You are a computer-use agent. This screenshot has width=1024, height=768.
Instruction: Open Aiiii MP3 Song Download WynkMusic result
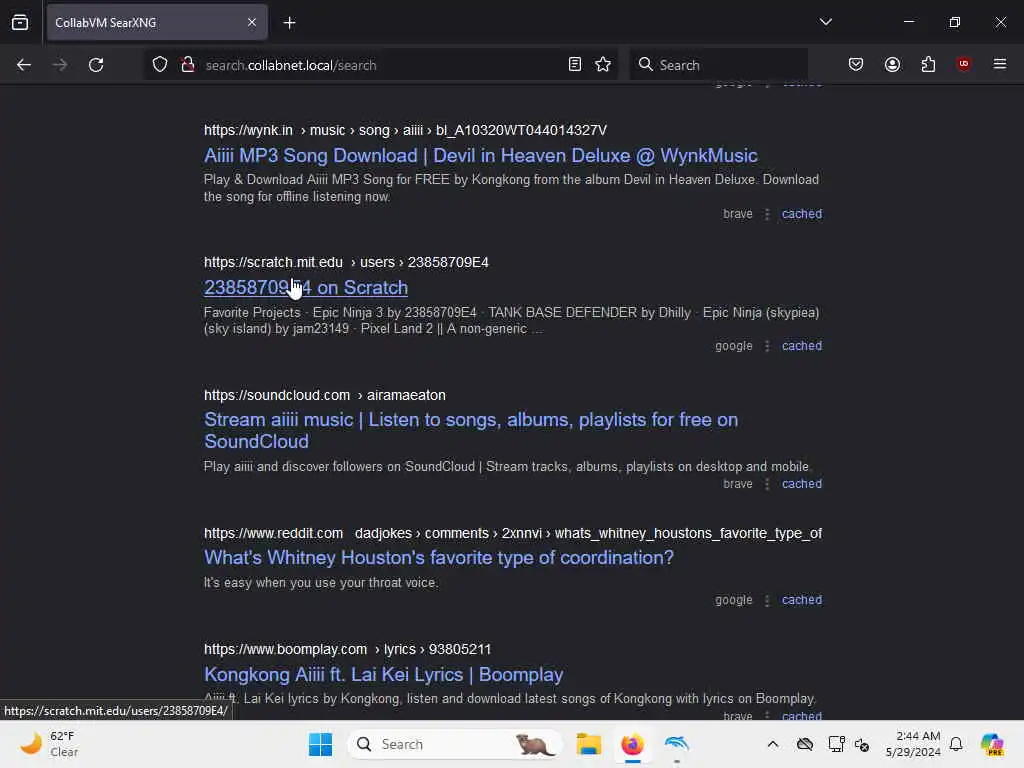(481, 155)
